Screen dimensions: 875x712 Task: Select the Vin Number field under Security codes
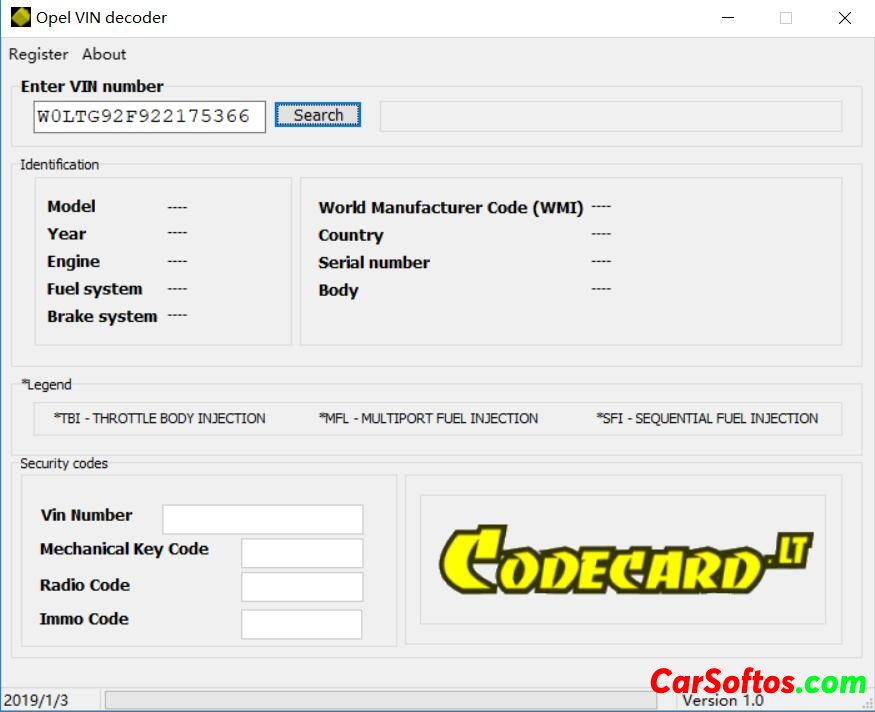pos(262,519)
